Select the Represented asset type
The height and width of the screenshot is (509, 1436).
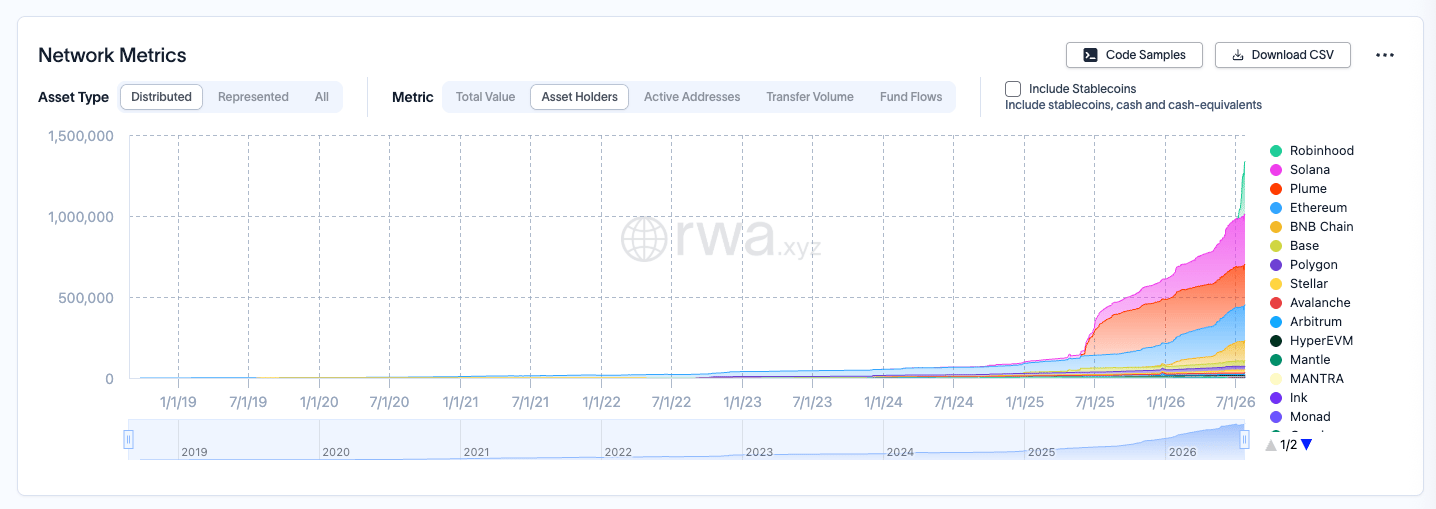tap(253, 97)
